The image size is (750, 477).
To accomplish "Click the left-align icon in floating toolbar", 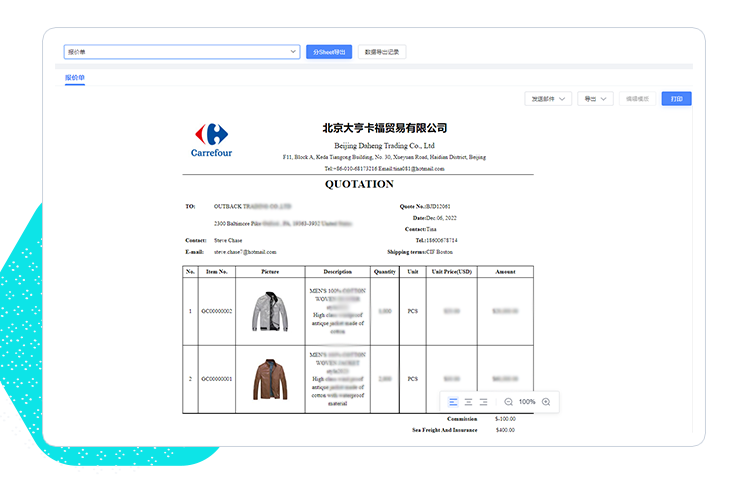I will [453, 401].
